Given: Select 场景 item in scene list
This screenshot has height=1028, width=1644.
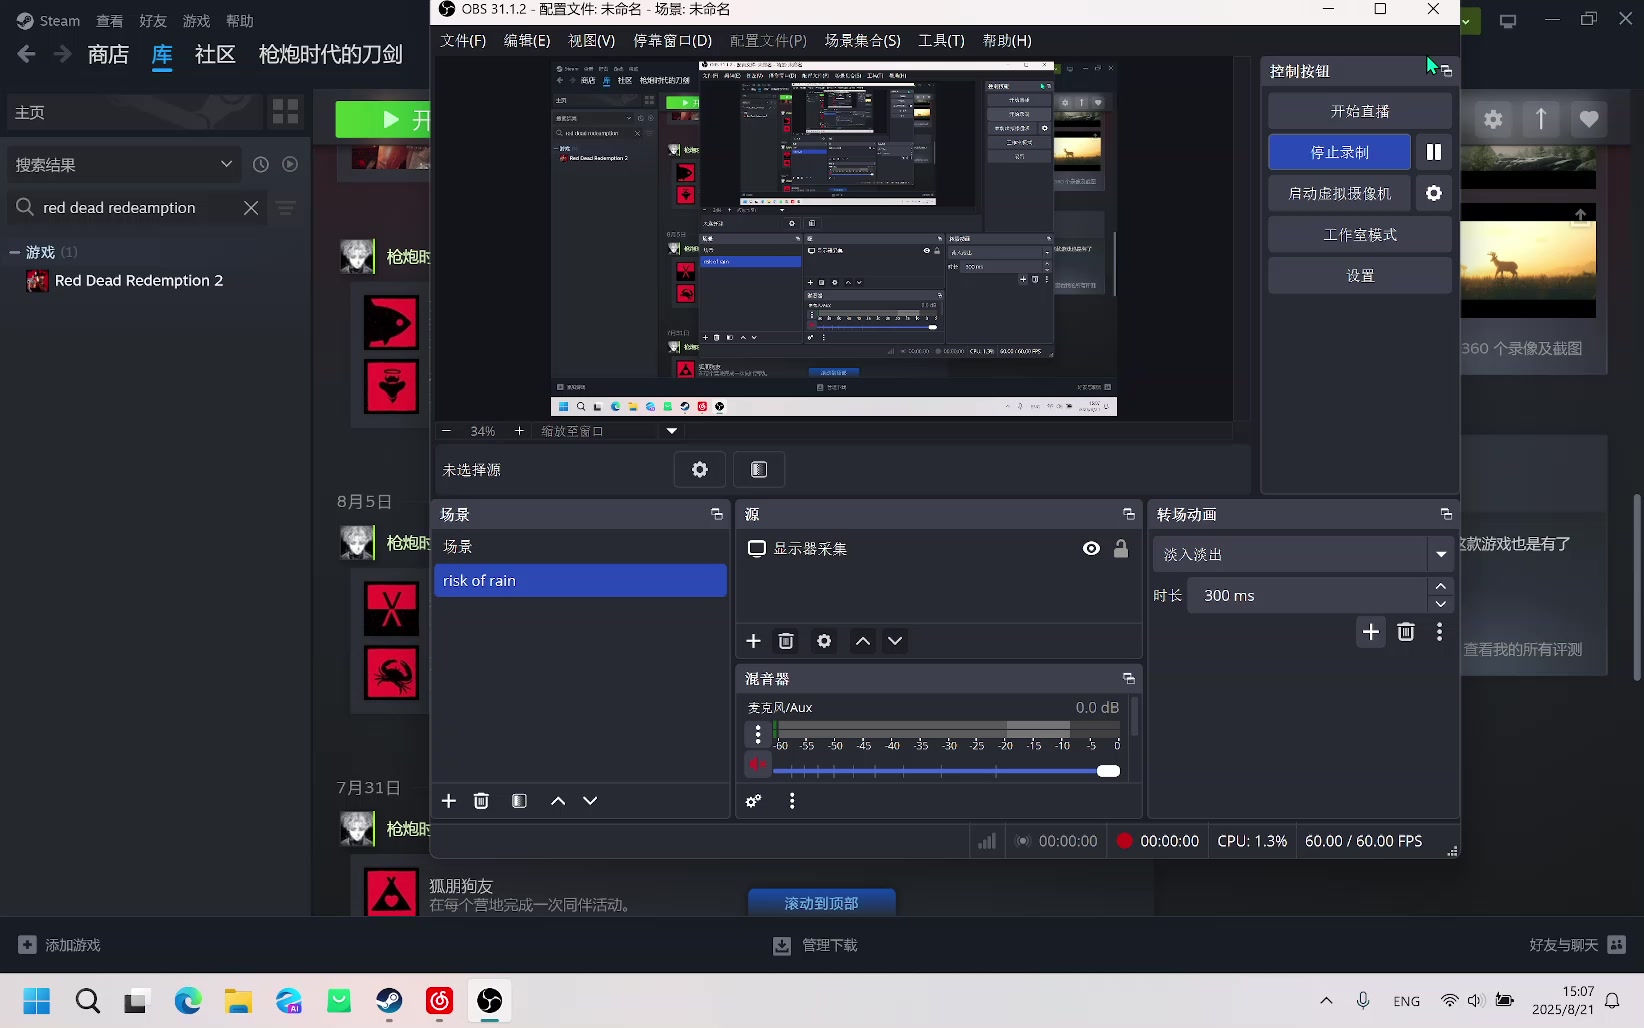Looking at the screenshot, I should click(580, 547).
